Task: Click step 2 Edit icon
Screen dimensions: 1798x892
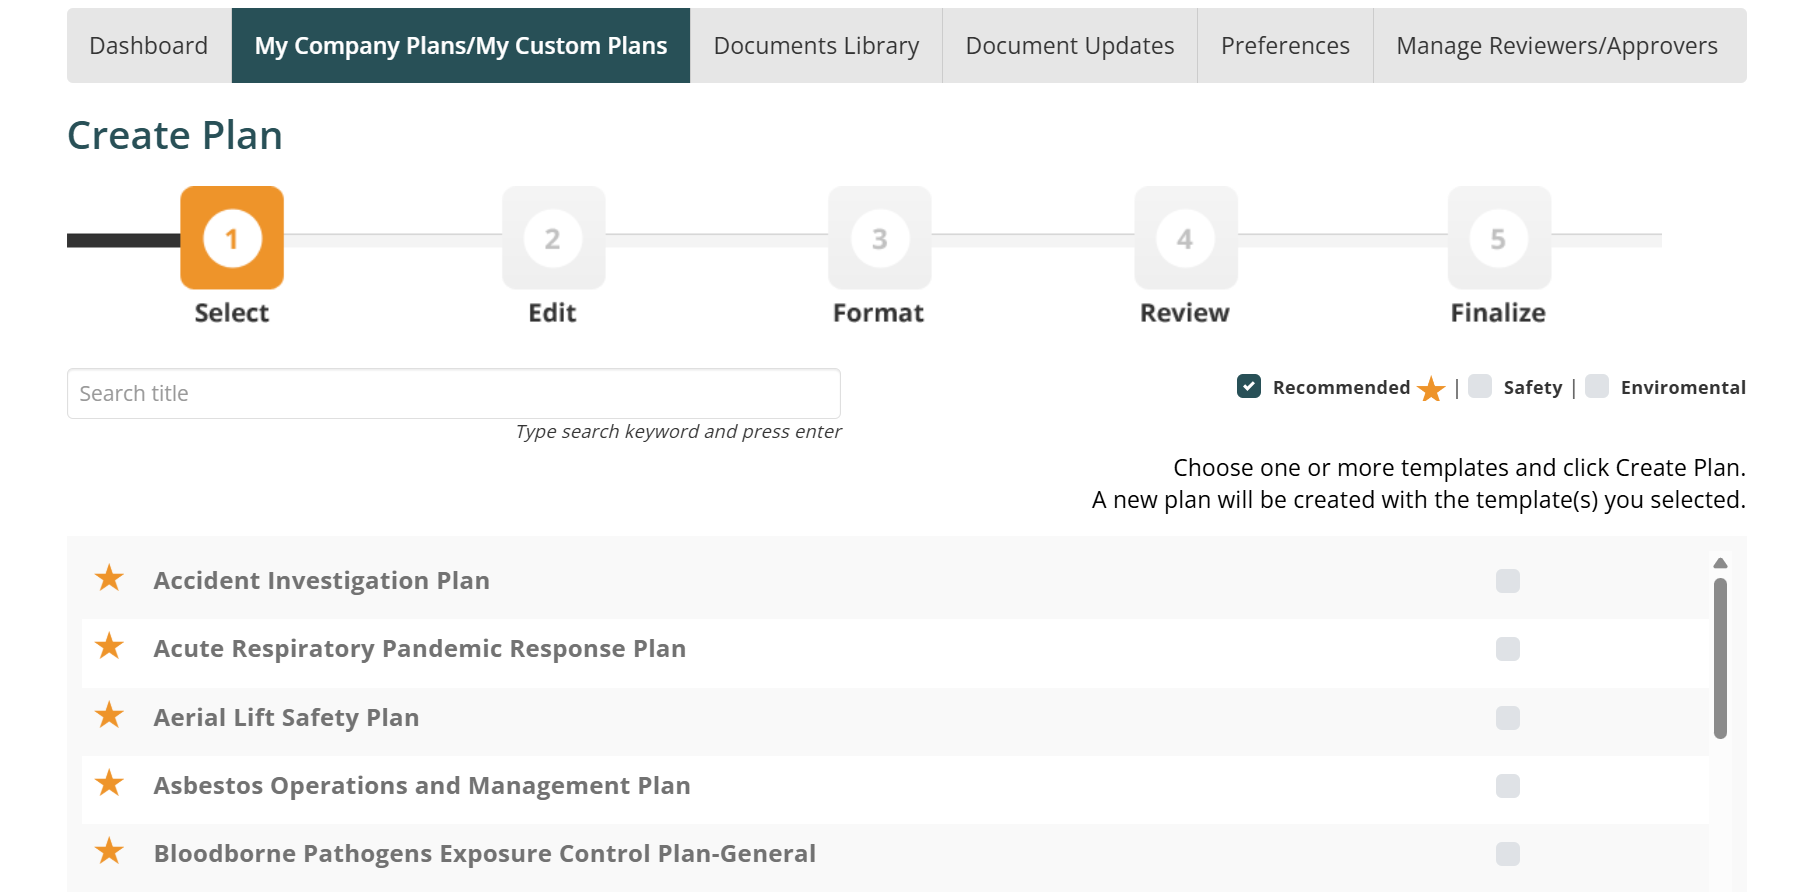Action: tap(553, 238)
